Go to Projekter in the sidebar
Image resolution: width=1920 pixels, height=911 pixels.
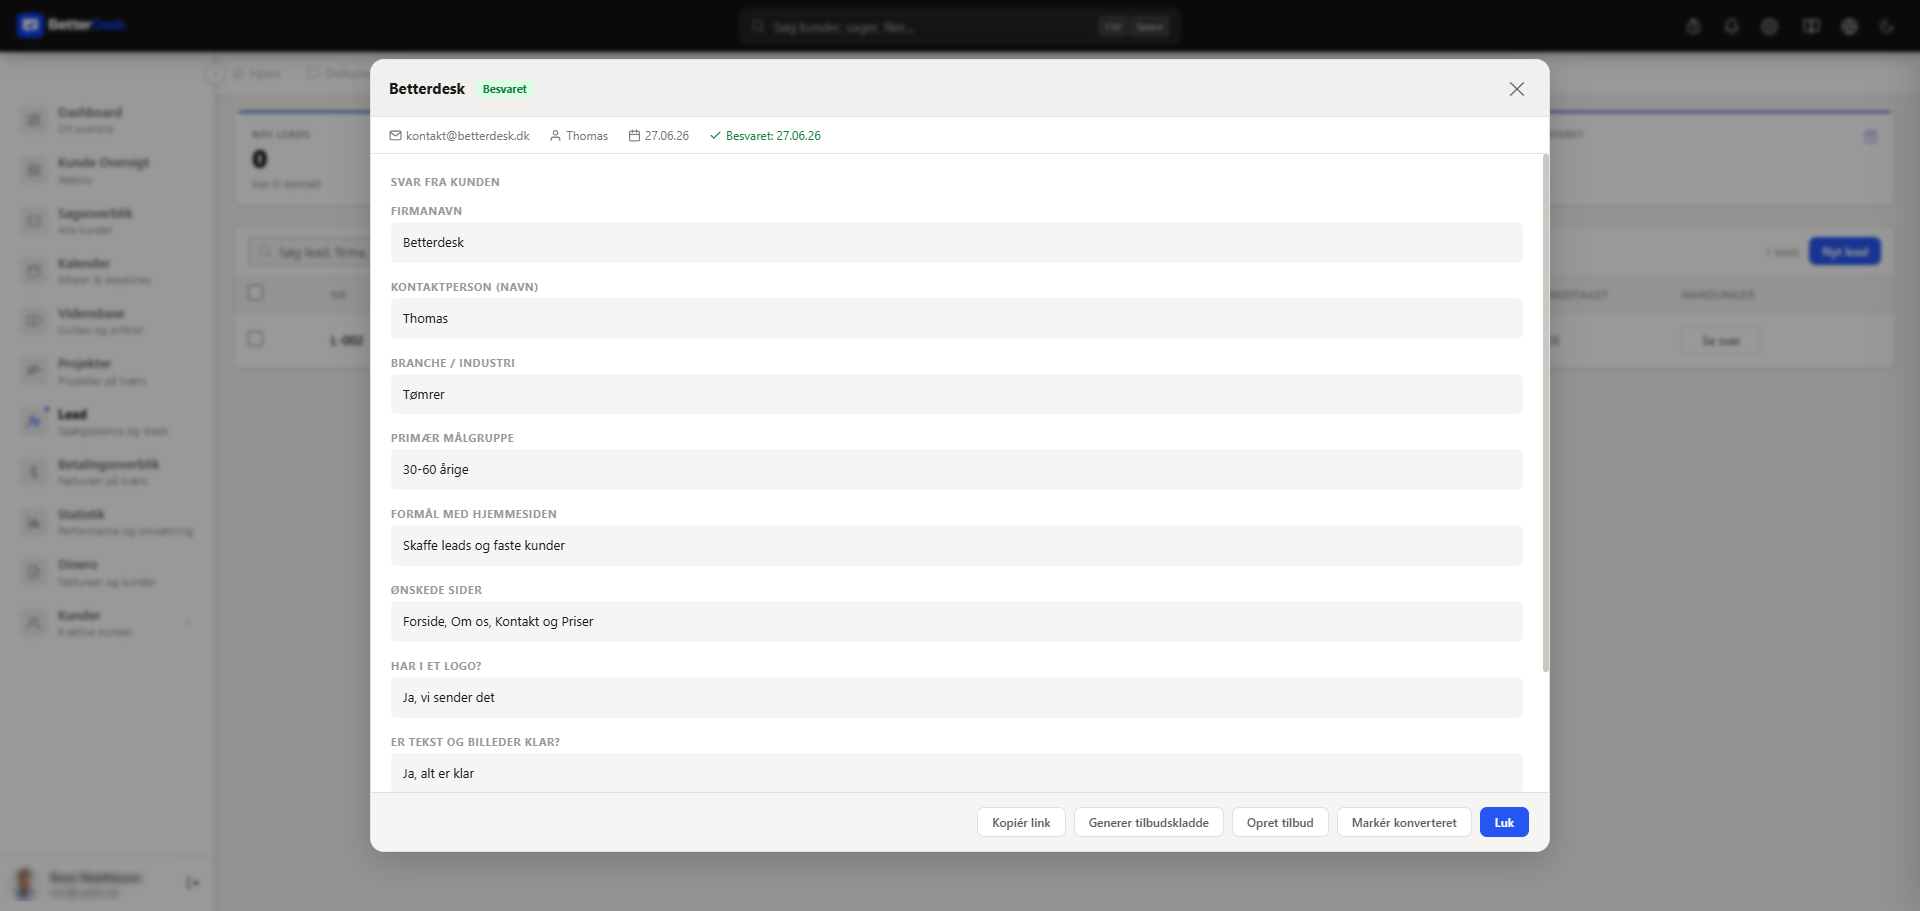(x=105, y=371)
